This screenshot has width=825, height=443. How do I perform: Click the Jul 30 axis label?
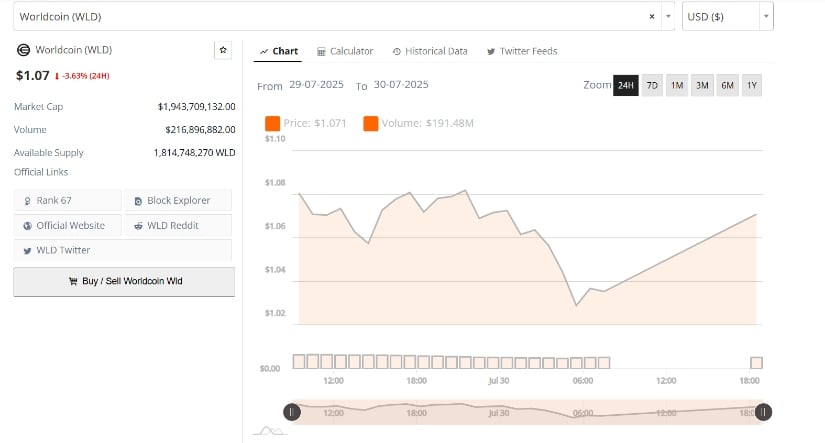(x=499, y=380)
